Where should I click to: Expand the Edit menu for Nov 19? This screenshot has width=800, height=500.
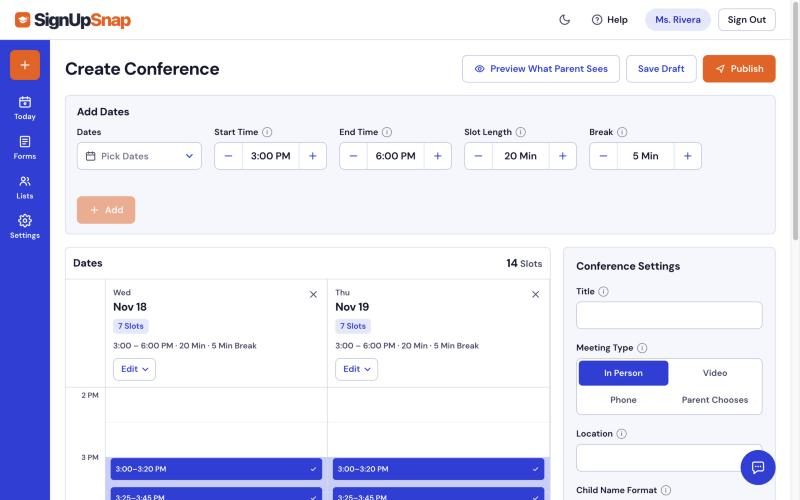356,369
